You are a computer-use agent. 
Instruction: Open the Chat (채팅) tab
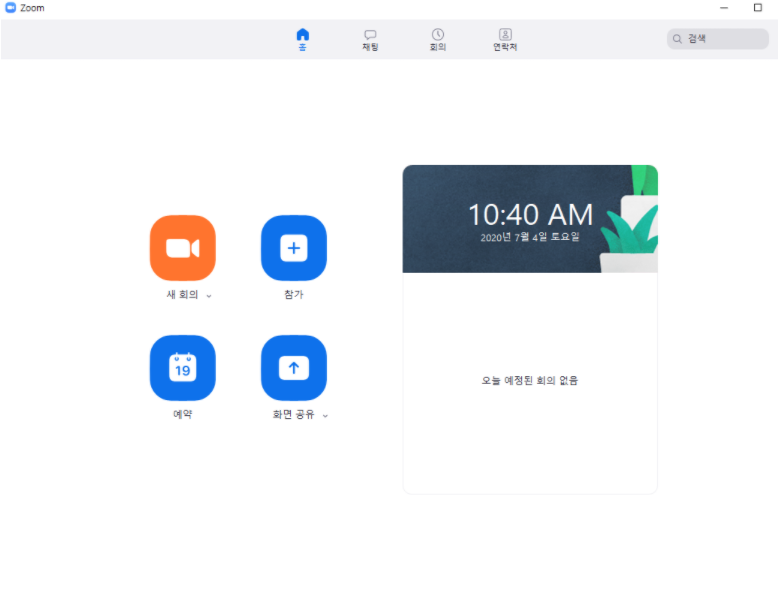(370, 40)
